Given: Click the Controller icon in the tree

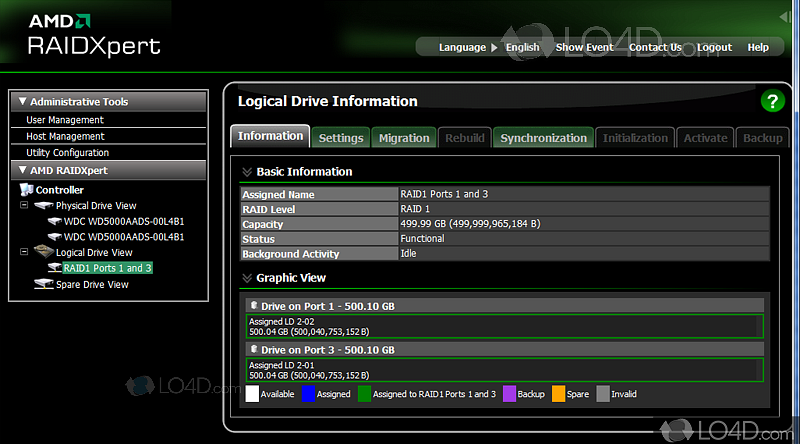Looking at the screenshot, I should tap(27, 190).
